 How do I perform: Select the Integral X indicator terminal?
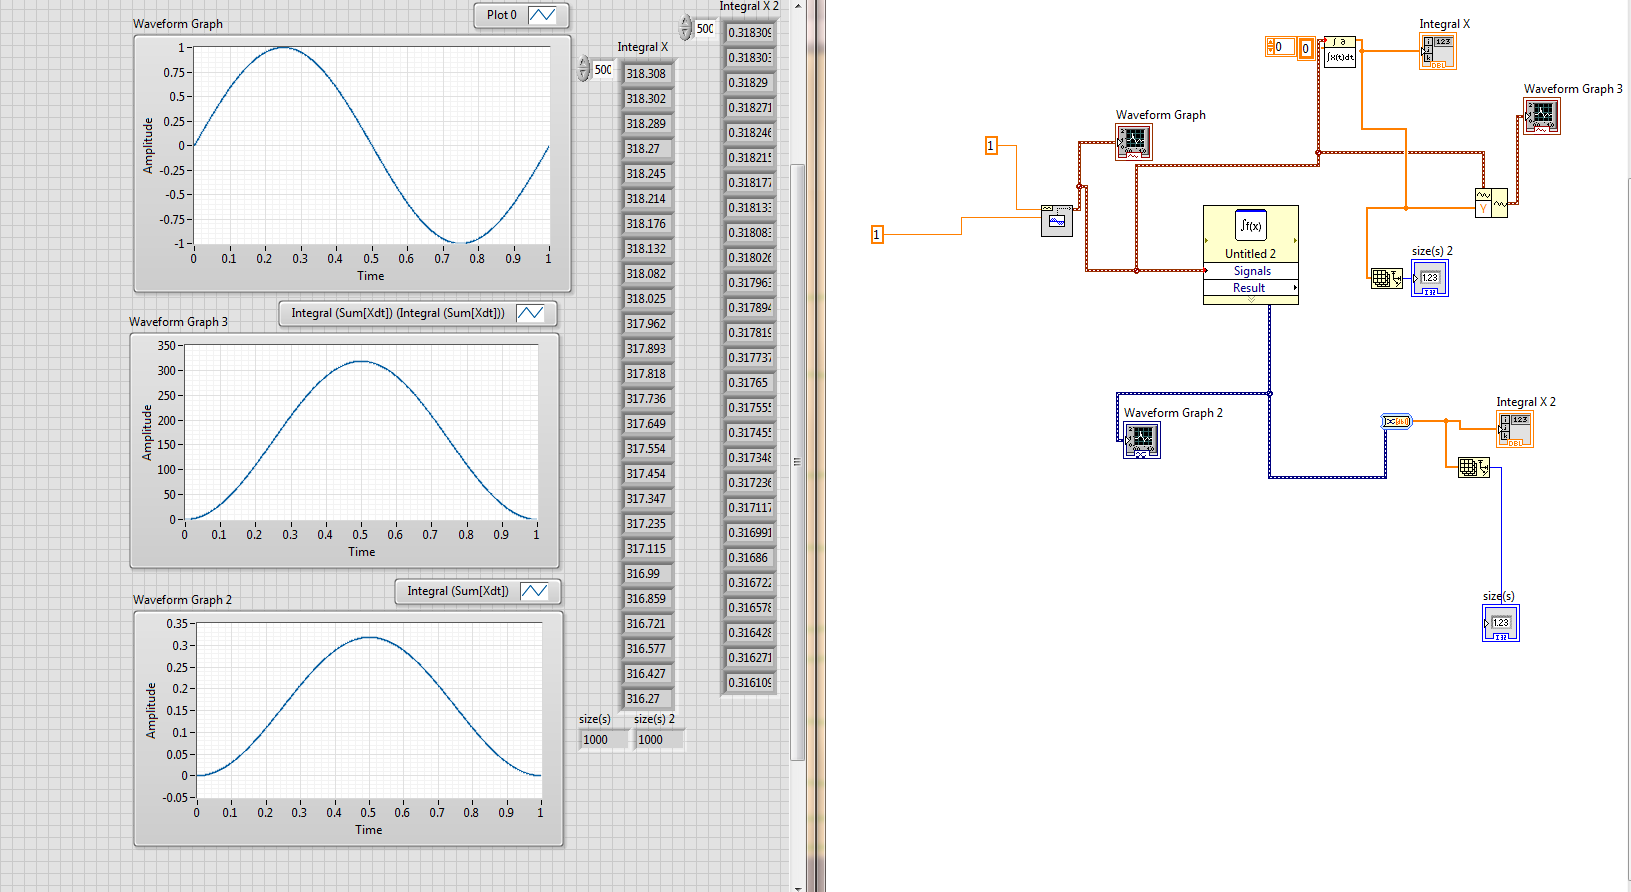[1438, 51]
